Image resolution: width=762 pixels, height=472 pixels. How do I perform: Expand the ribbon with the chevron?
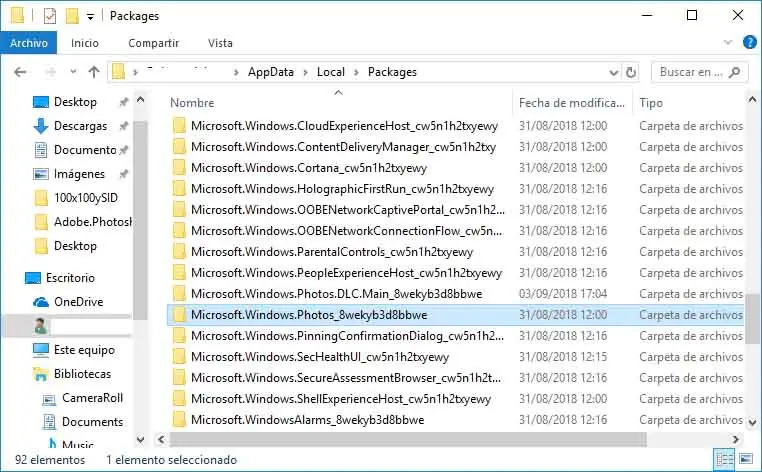tap(726, 43)
